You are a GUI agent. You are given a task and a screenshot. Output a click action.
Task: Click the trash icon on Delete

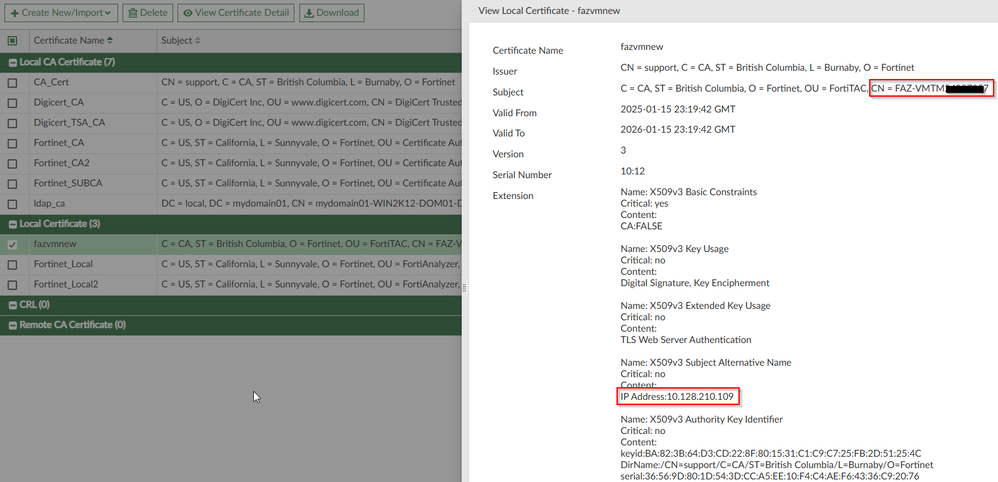(x=133, y=13)
